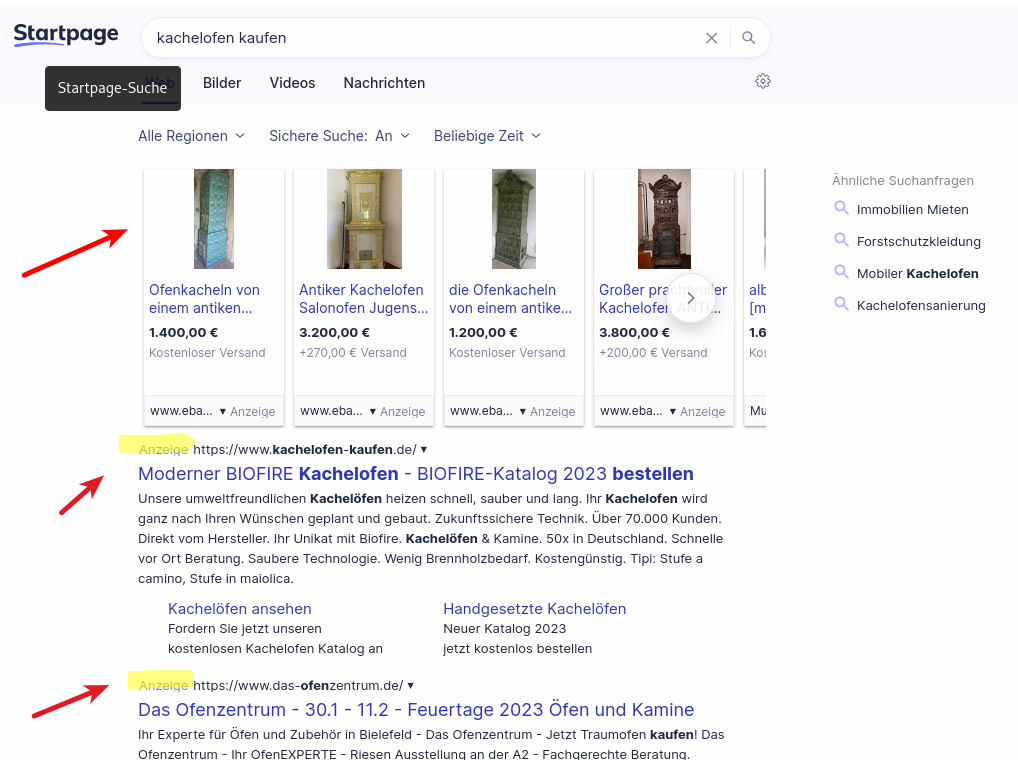Expand the Anzeige arrow on the 3.200,00 € card
Screen dimensions: 1018x760
coord(373,411)
